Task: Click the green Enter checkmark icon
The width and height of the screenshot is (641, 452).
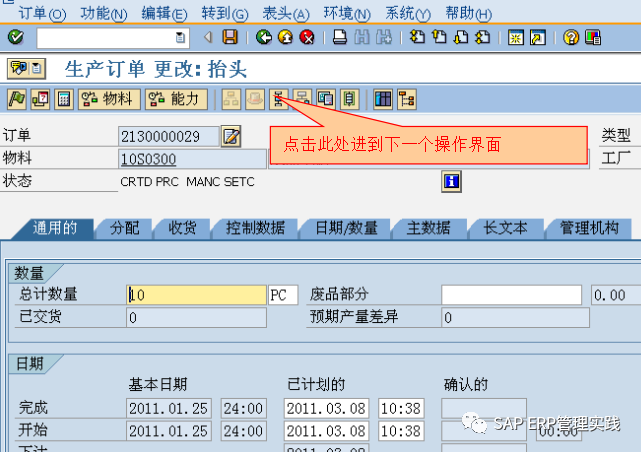Action: pos(15,38)
